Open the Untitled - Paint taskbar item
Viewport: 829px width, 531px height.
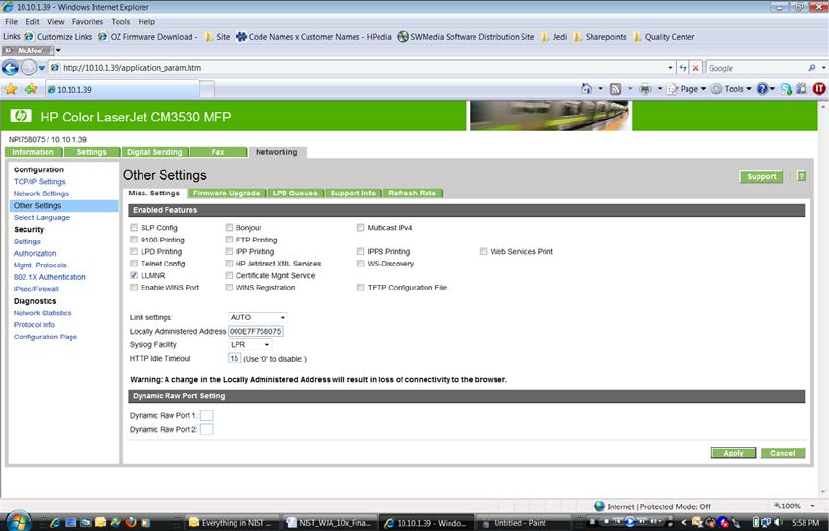coord(523,523)
